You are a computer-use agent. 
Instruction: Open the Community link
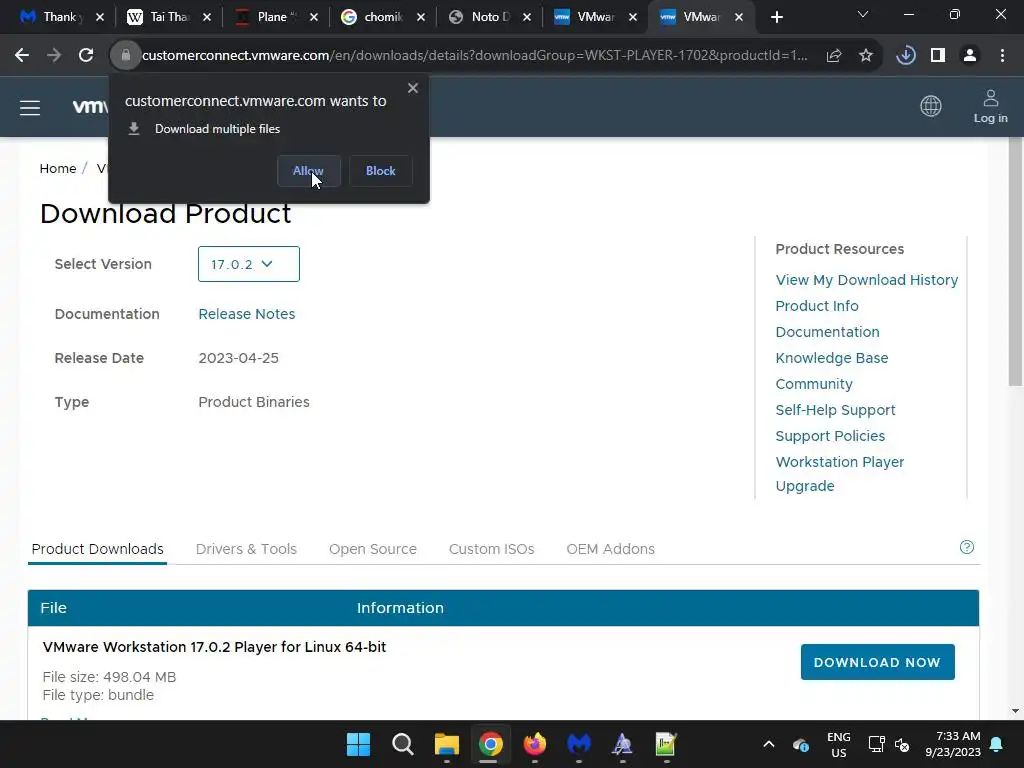click(x=814, y=384)
